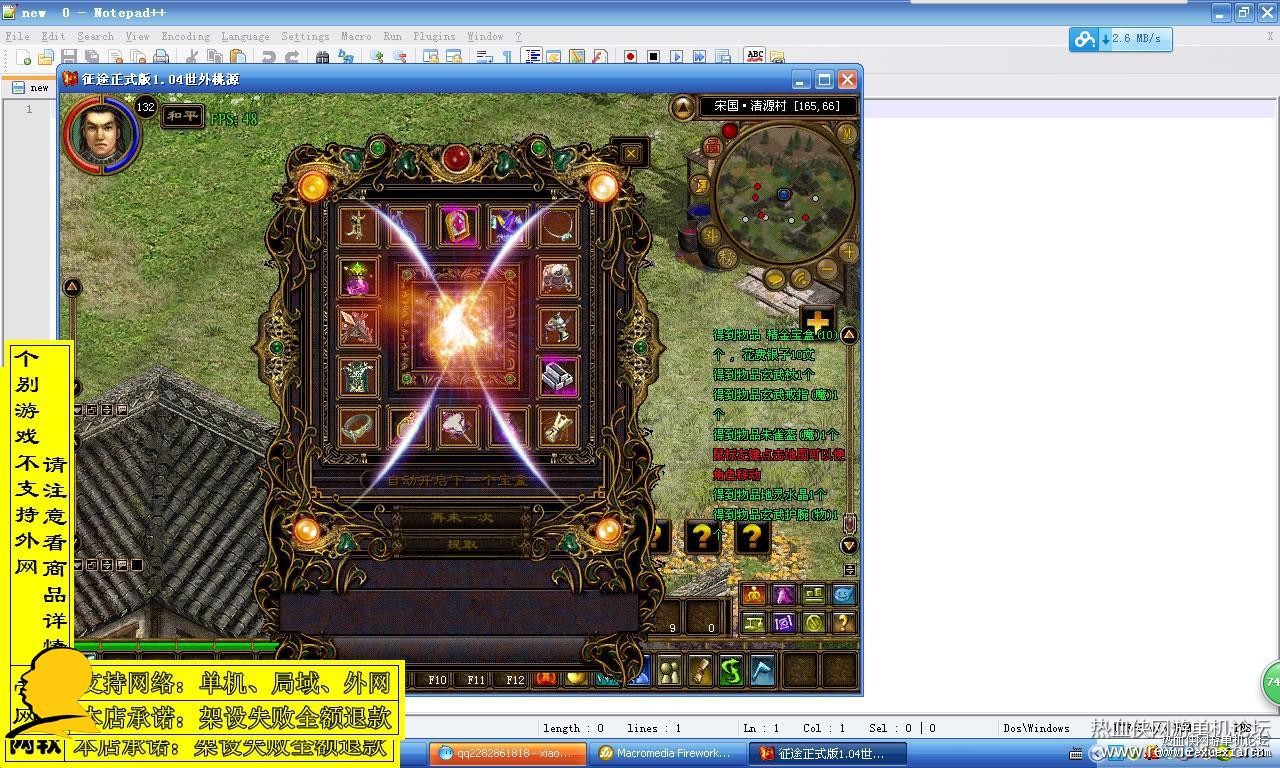Open the Language menu in Notepad++
1280x768 pixels.
pos(245,36)
